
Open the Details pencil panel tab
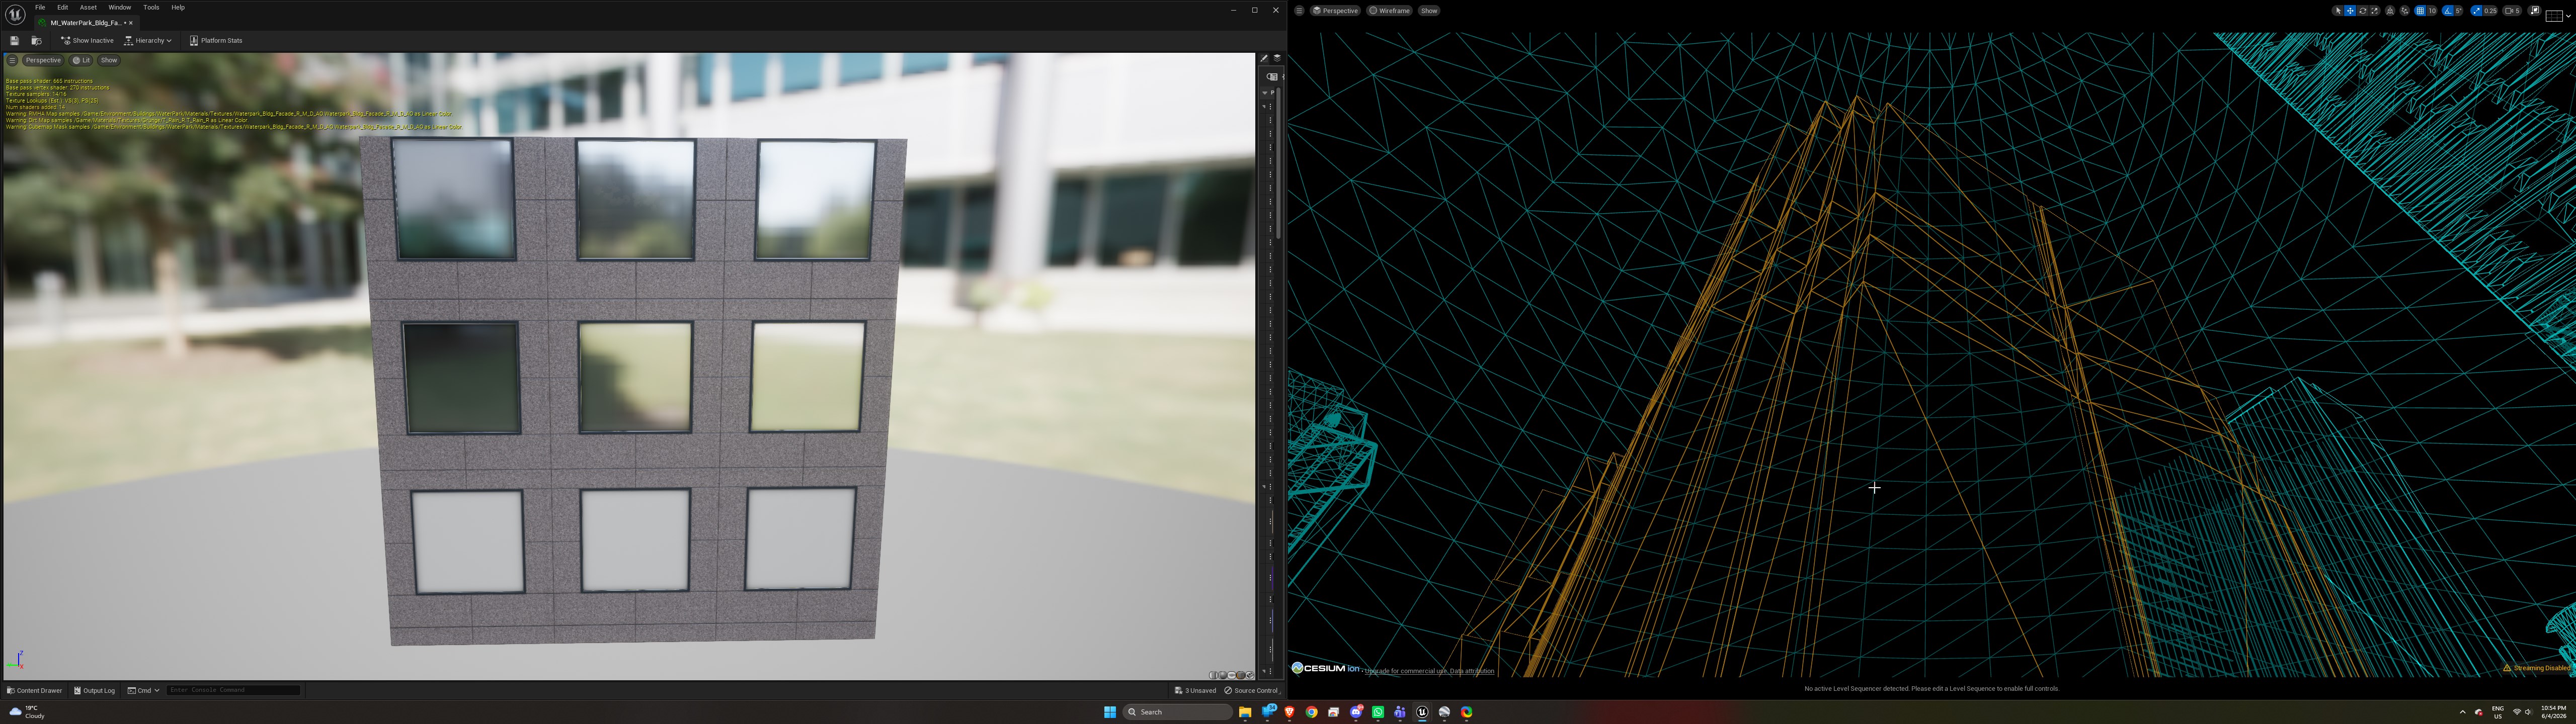pyautogui.click(x=1264, y=59)
